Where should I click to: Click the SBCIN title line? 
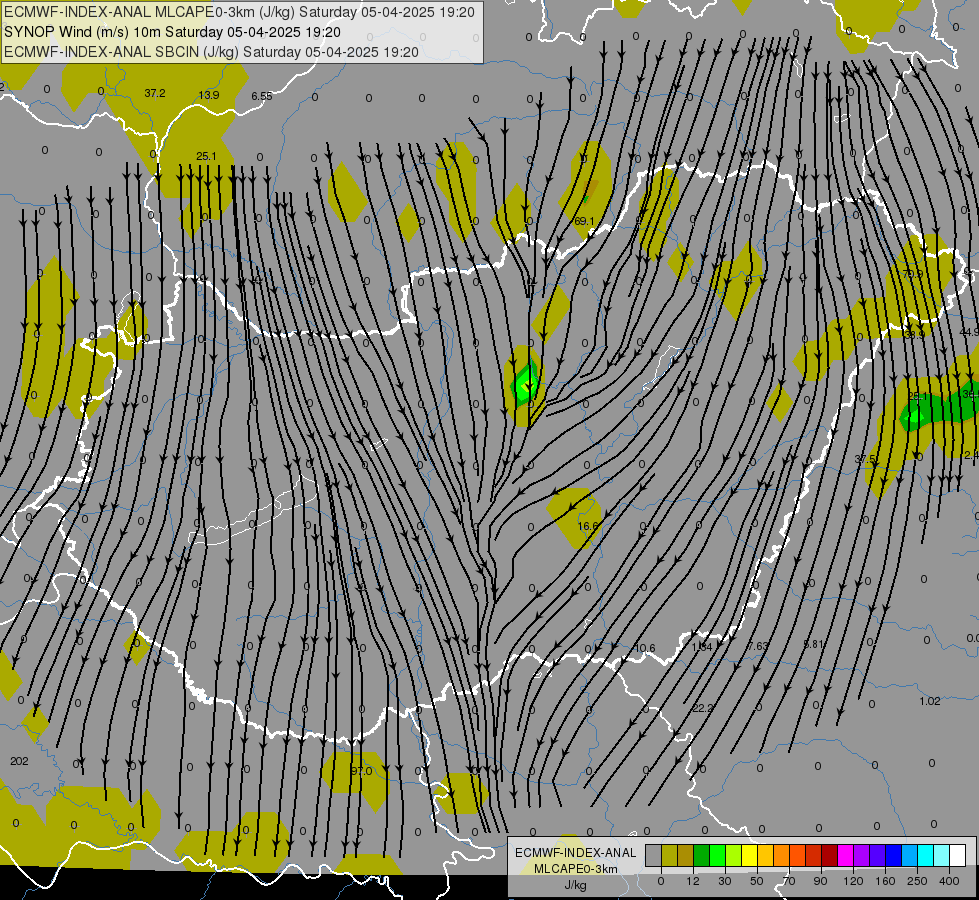211,52
